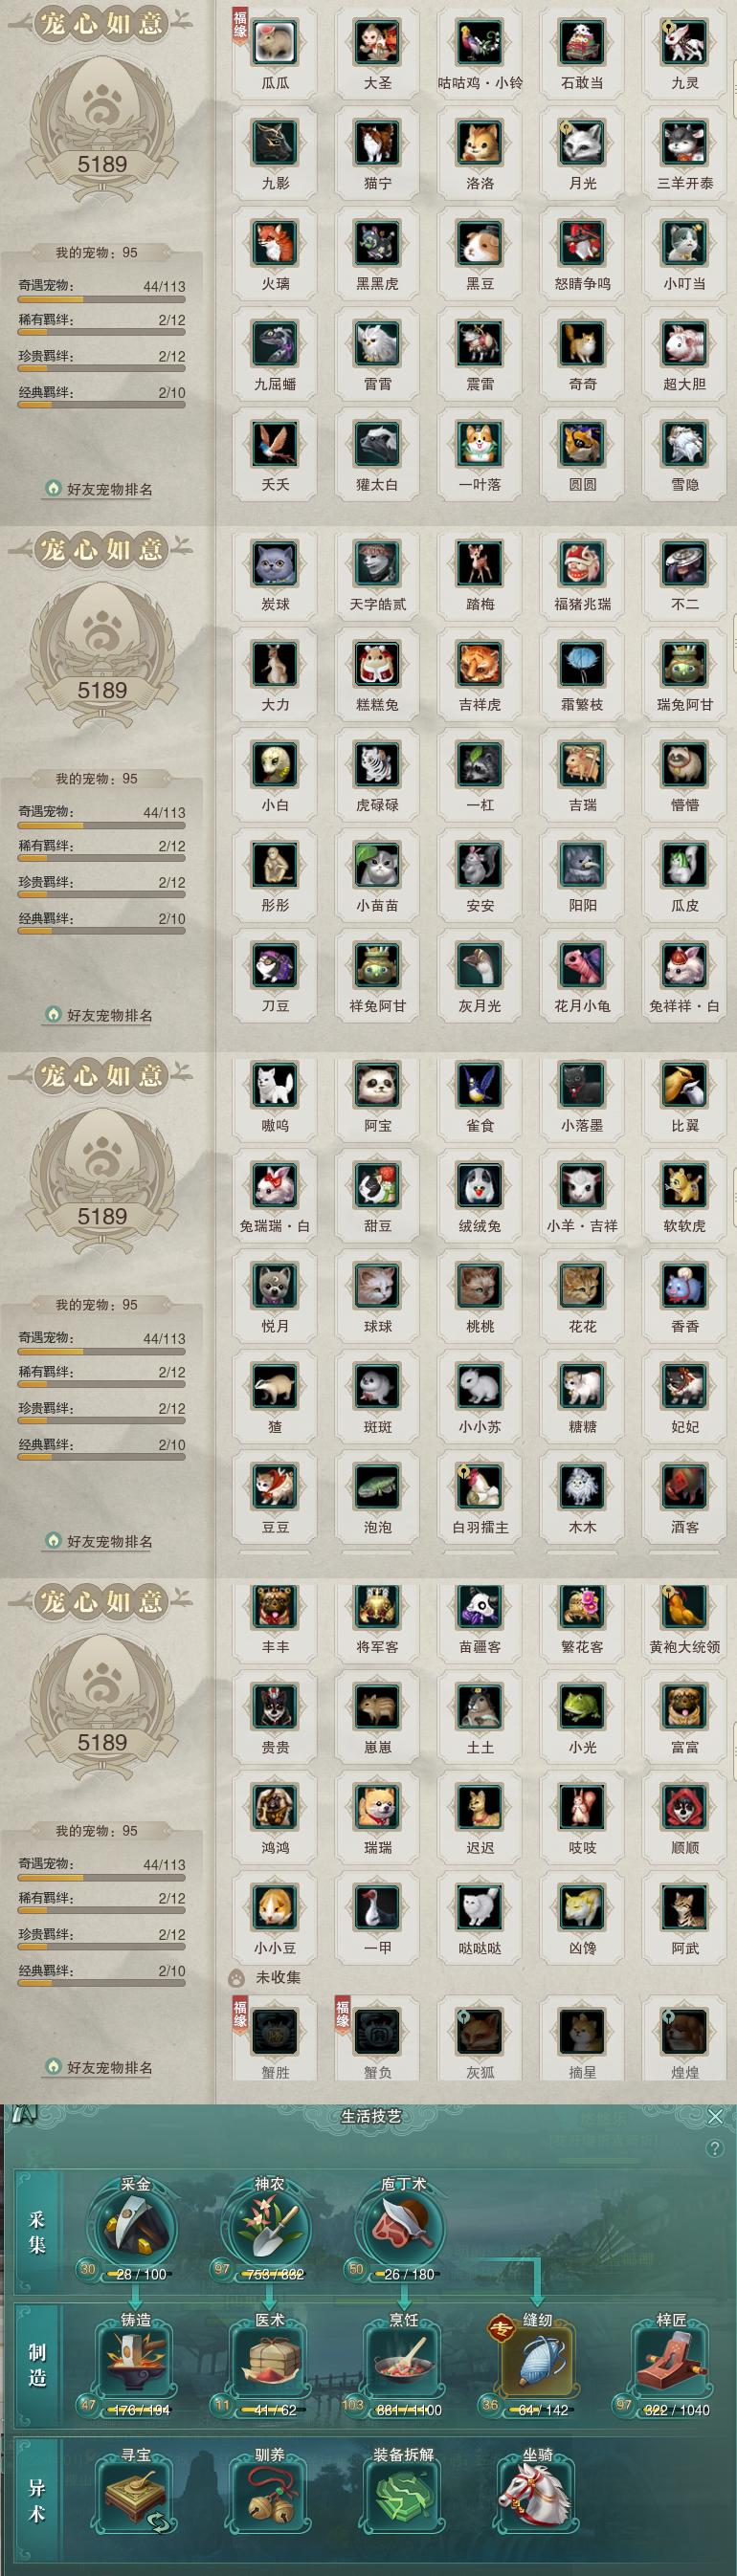
Task: Click the 烹饪 cooking skill icon
Action: pyautogui.click(x=403, y=2361)
